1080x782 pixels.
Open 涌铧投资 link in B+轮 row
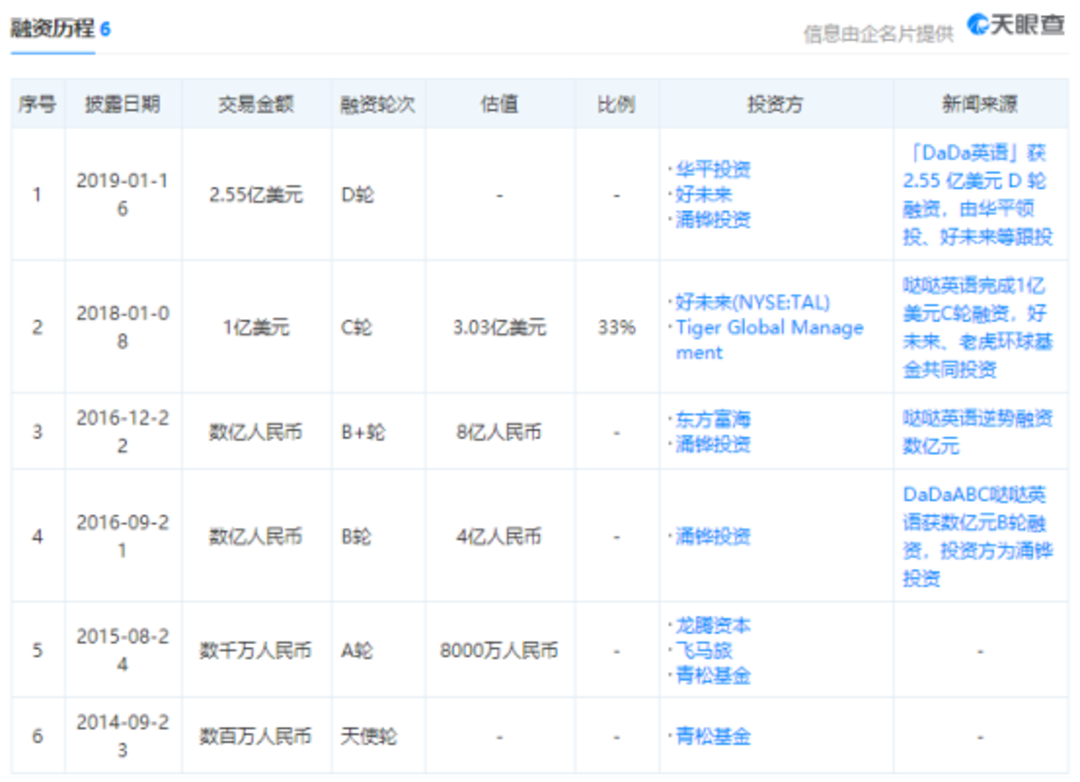click(712, 444)
